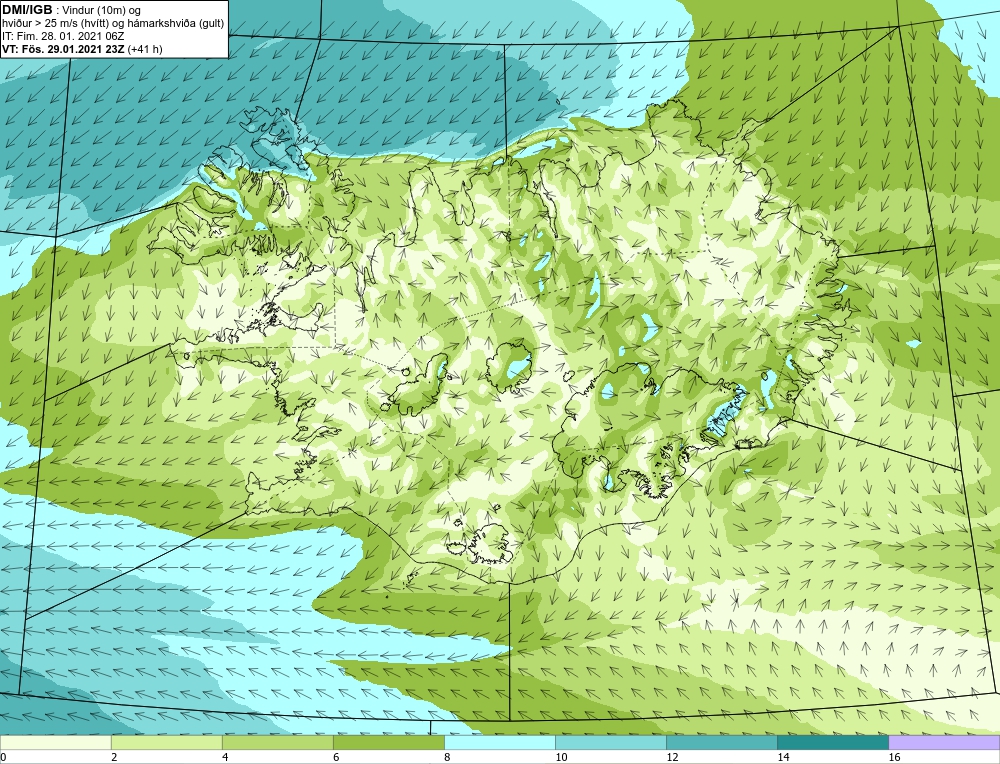The image size is (1000, 764).
Task: Click the 2–4 m/s light green legend swatch
Action: click(x=166, y=742)
